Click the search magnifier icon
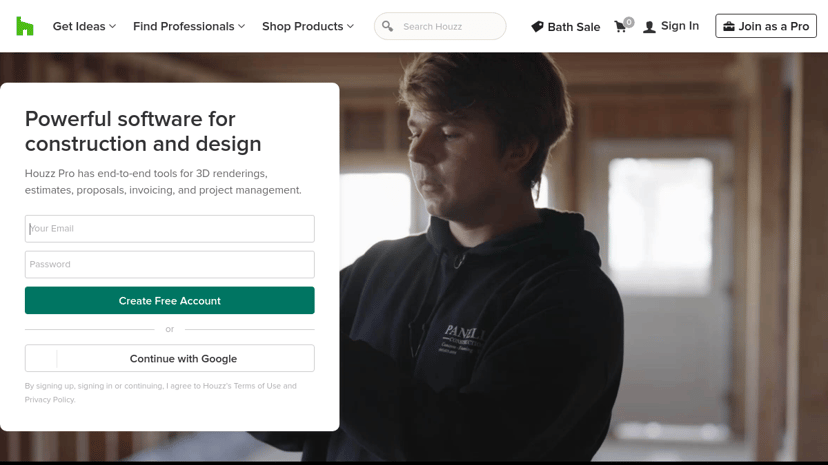This screenshot has height=465, width=828. [x=388, y=26]
